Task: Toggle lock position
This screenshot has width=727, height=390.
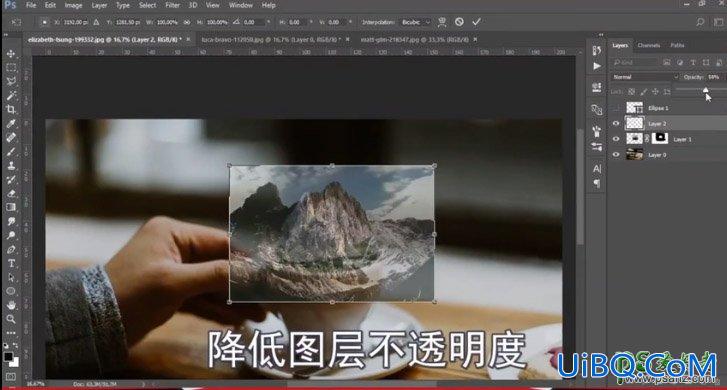Action: click(655, 91)
